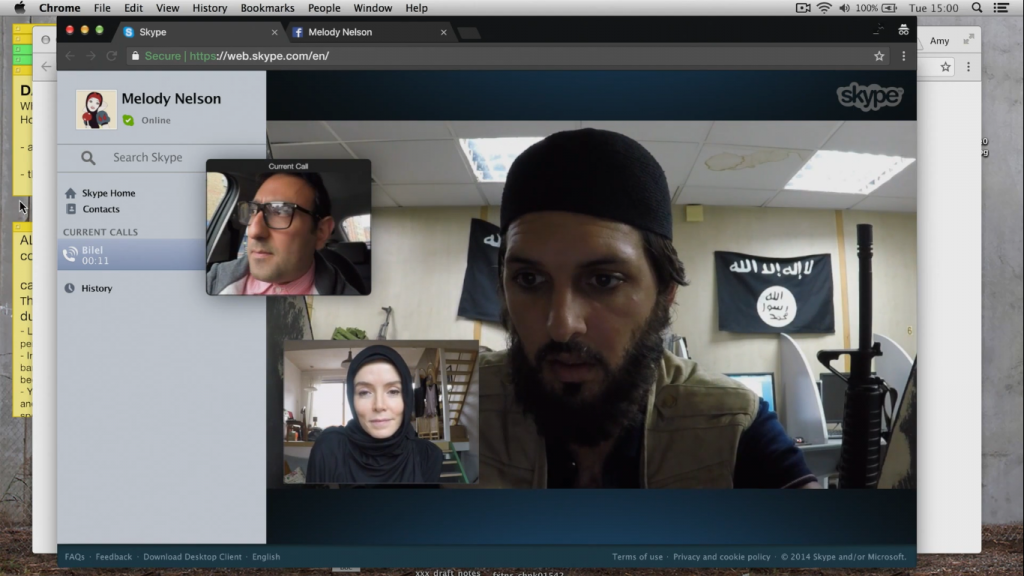
Task: Change the Online status indicator
Action: 128,120
